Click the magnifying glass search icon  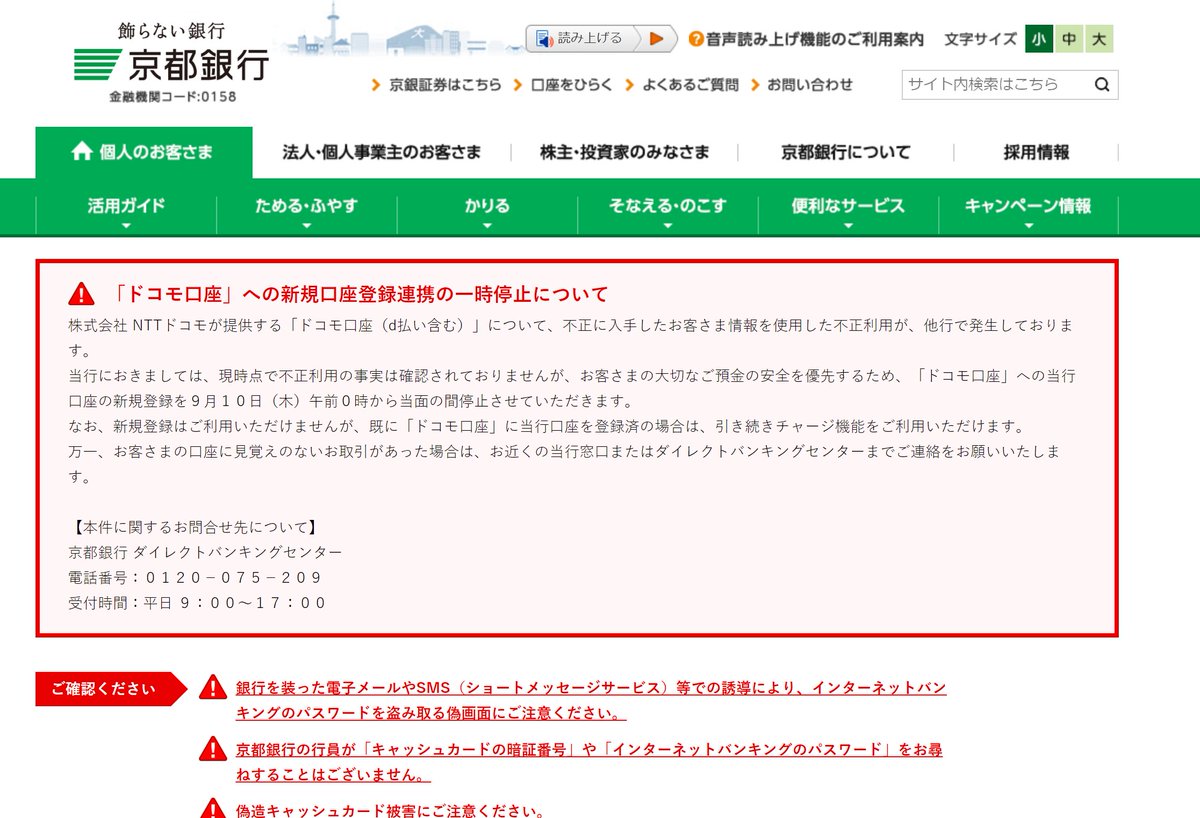pos(1102,85)
